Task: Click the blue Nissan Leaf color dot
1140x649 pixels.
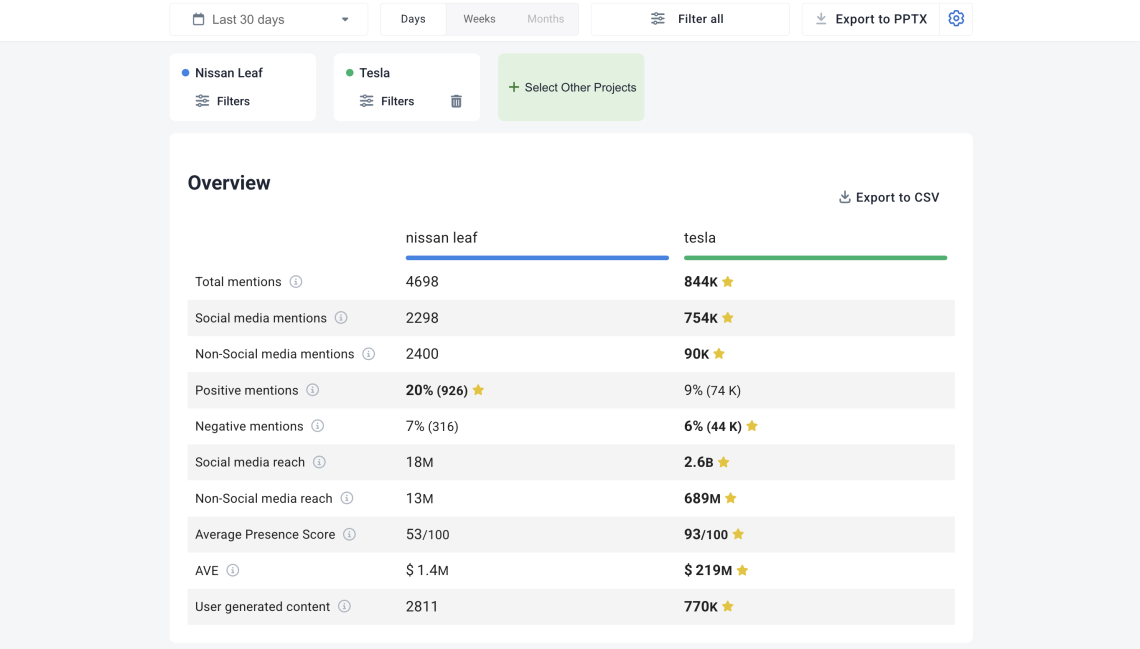Action: click(185, 73)
